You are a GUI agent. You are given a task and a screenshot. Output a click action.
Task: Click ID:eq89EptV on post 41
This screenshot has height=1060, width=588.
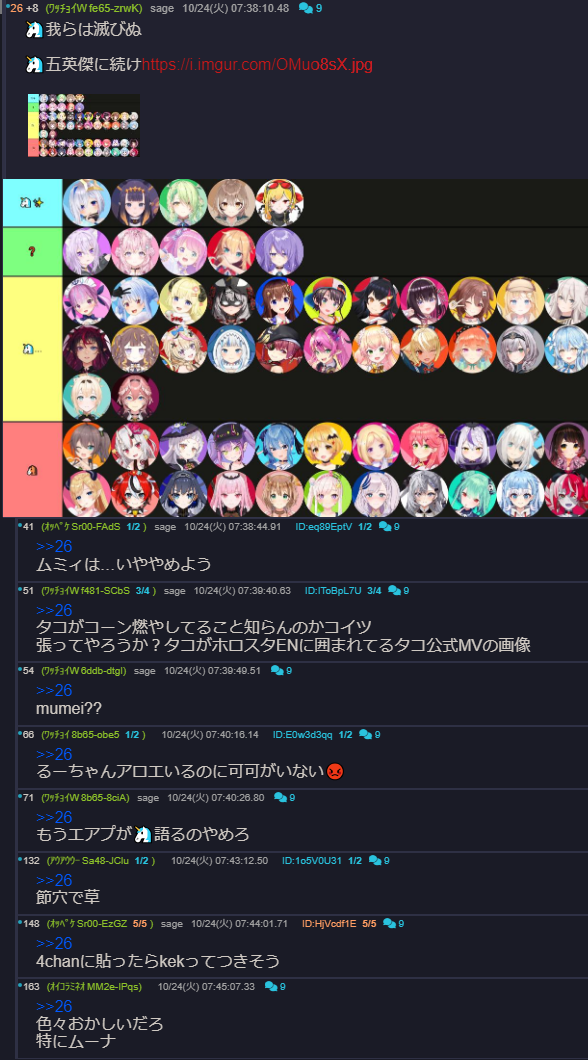click(x=324, y=527)
